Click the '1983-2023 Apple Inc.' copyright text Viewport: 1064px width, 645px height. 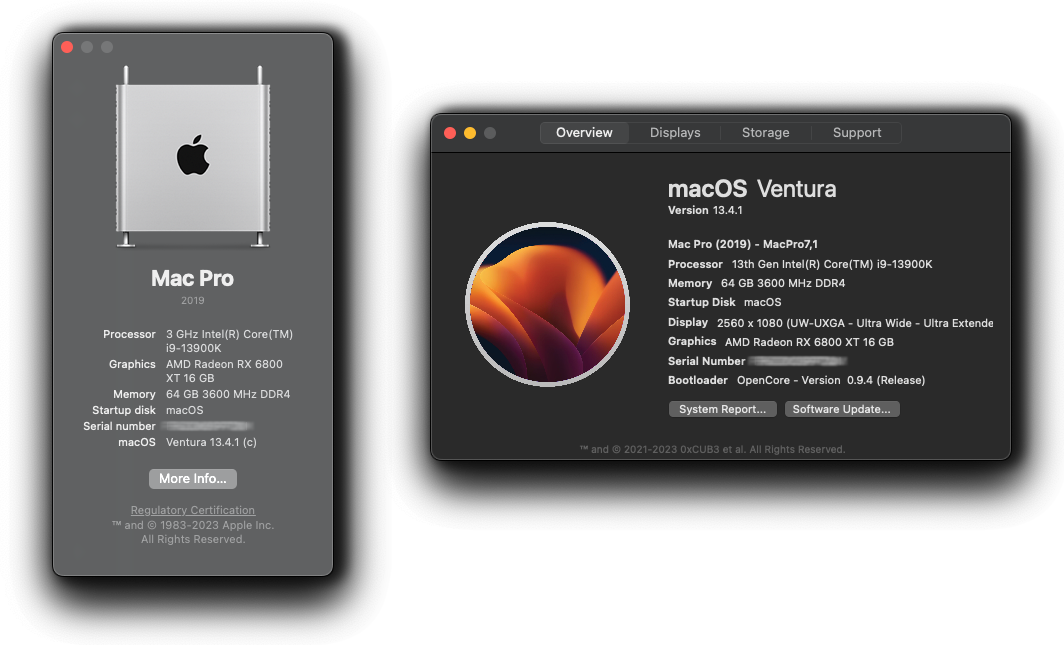(x=193, y=525)
